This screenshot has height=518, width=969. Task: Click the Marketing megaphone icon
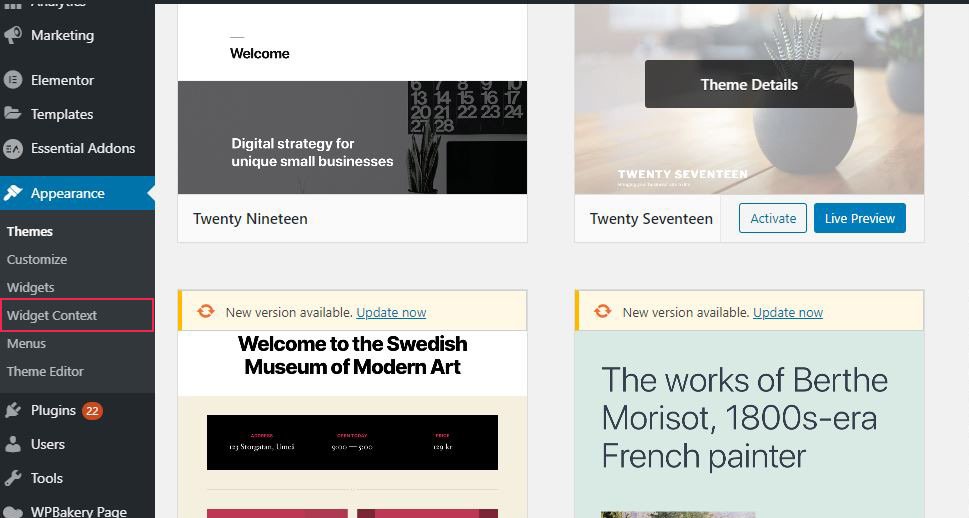point(13,35)
